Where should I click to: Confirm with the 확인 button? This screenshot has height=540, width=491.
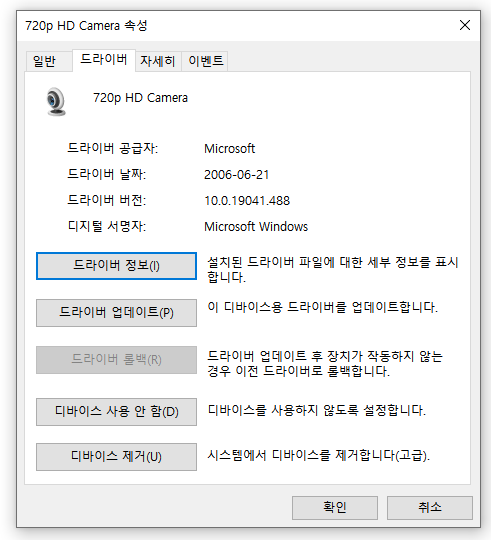click(x=335, y=508)
